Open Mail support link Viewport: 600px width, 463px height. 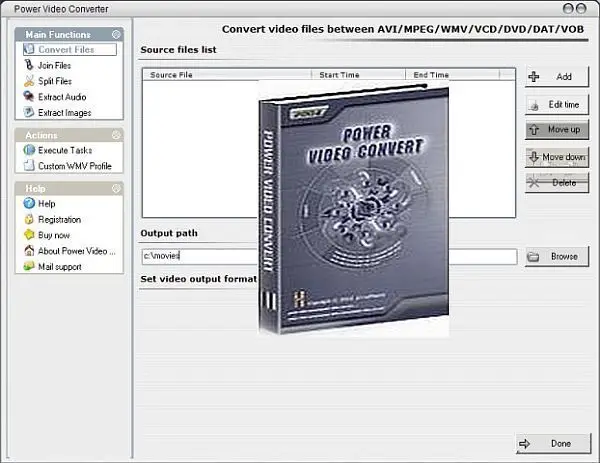pos(60,267)
